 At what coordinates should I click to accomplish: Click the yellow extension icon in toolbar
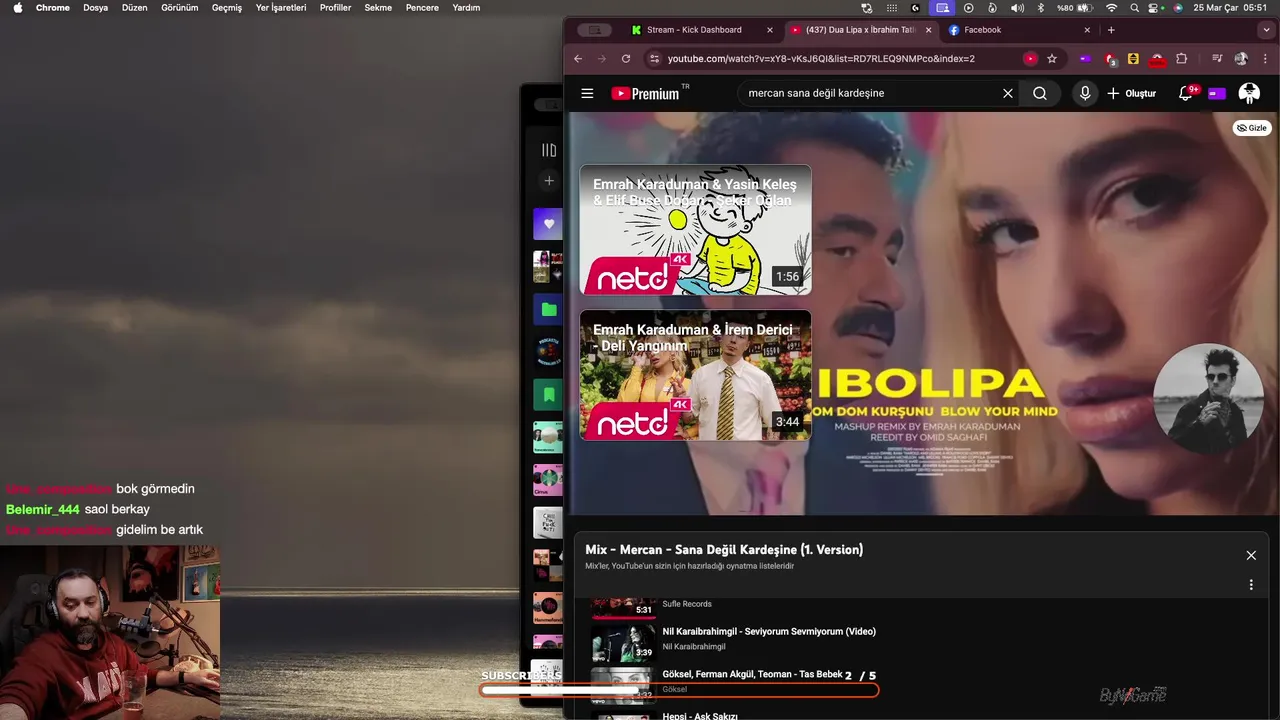point(1133,59)
